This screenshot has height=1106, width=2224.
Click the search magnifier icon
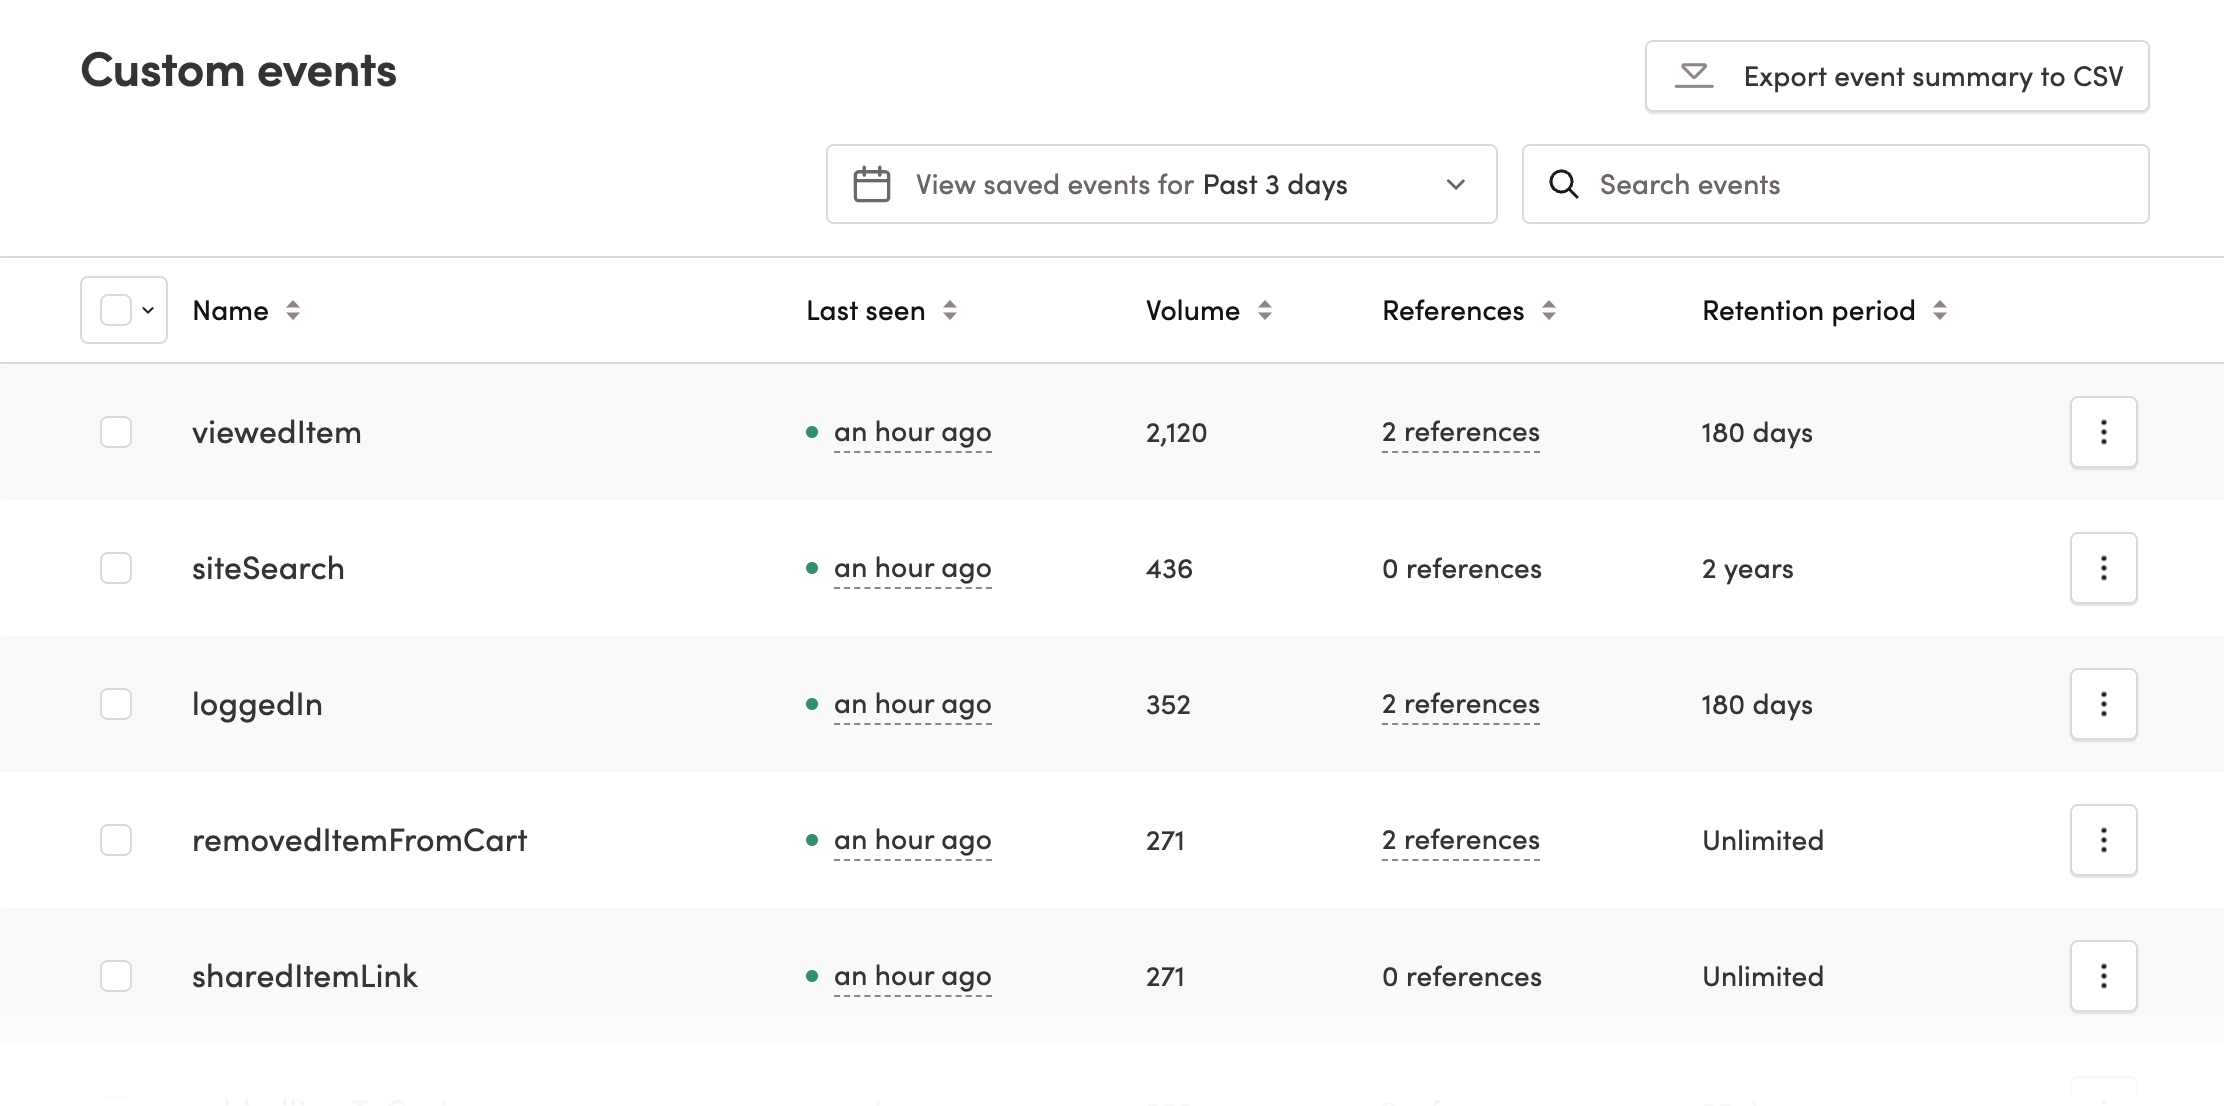pyautogui.click(x=1562, y=183)
